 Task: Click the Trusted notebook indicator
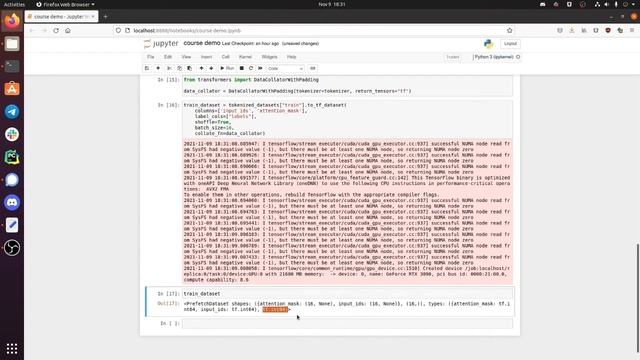pos(453,57)
